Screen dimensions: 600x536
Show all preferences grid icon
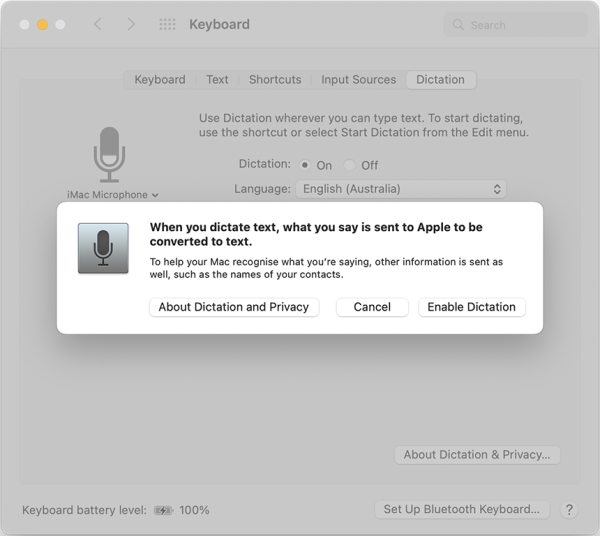pyautogui.click(x=167, y=24)
